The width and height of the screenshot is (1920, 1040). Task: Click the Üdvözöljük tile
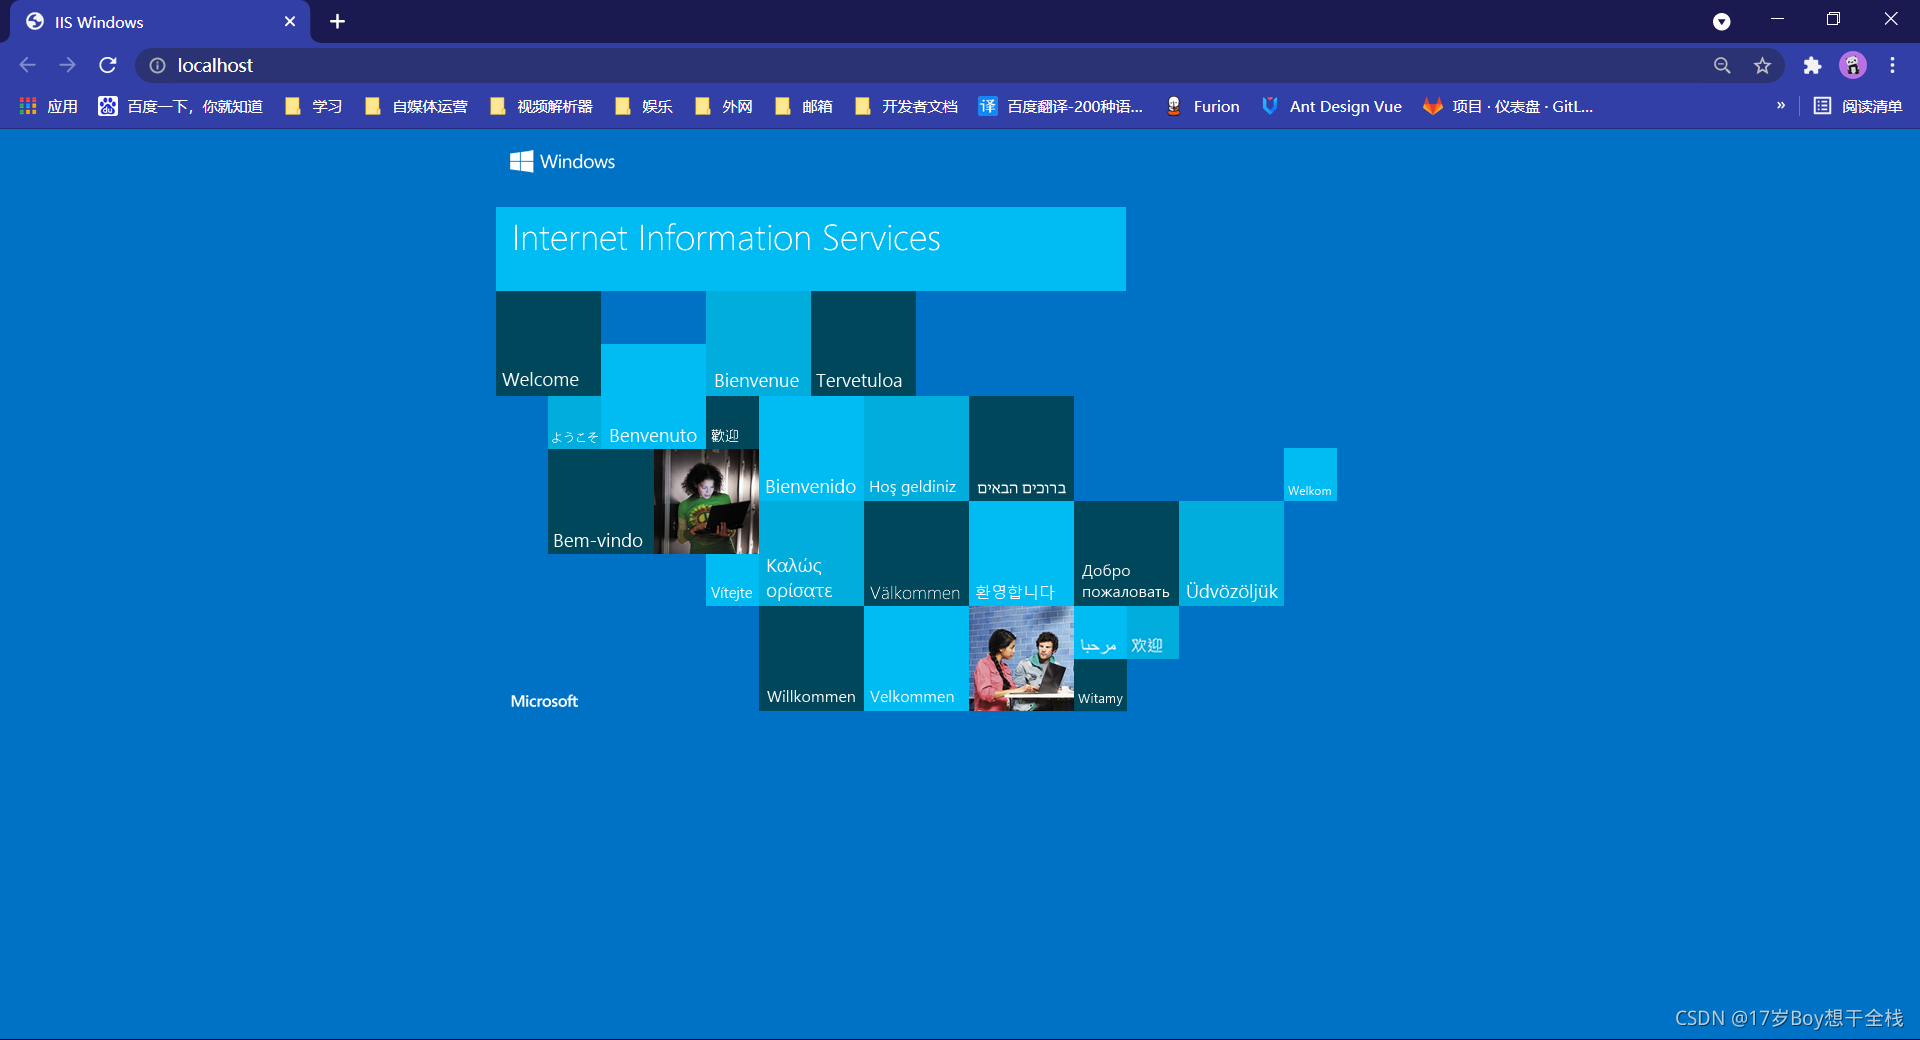pos(1231,553)
